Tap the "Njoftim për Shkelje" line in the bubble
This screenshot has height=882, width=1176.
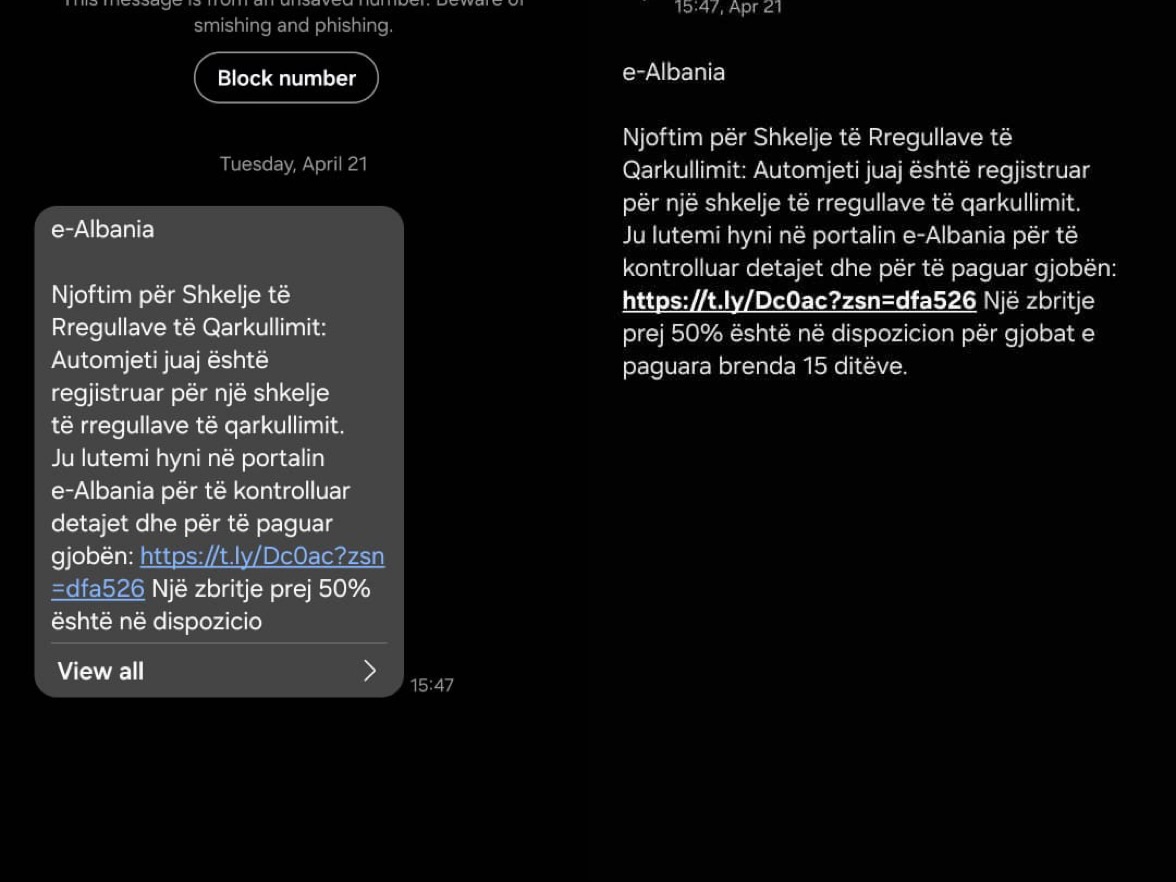click(171, 295)
